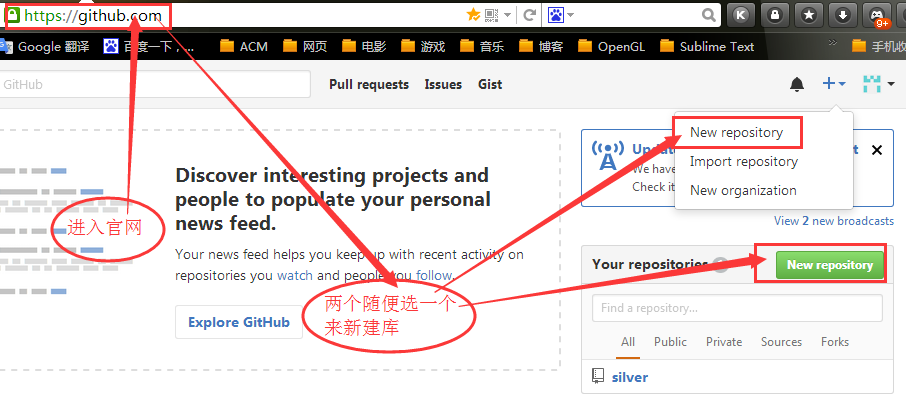Dismiss the broadcast announcement with X

point(877,150)
